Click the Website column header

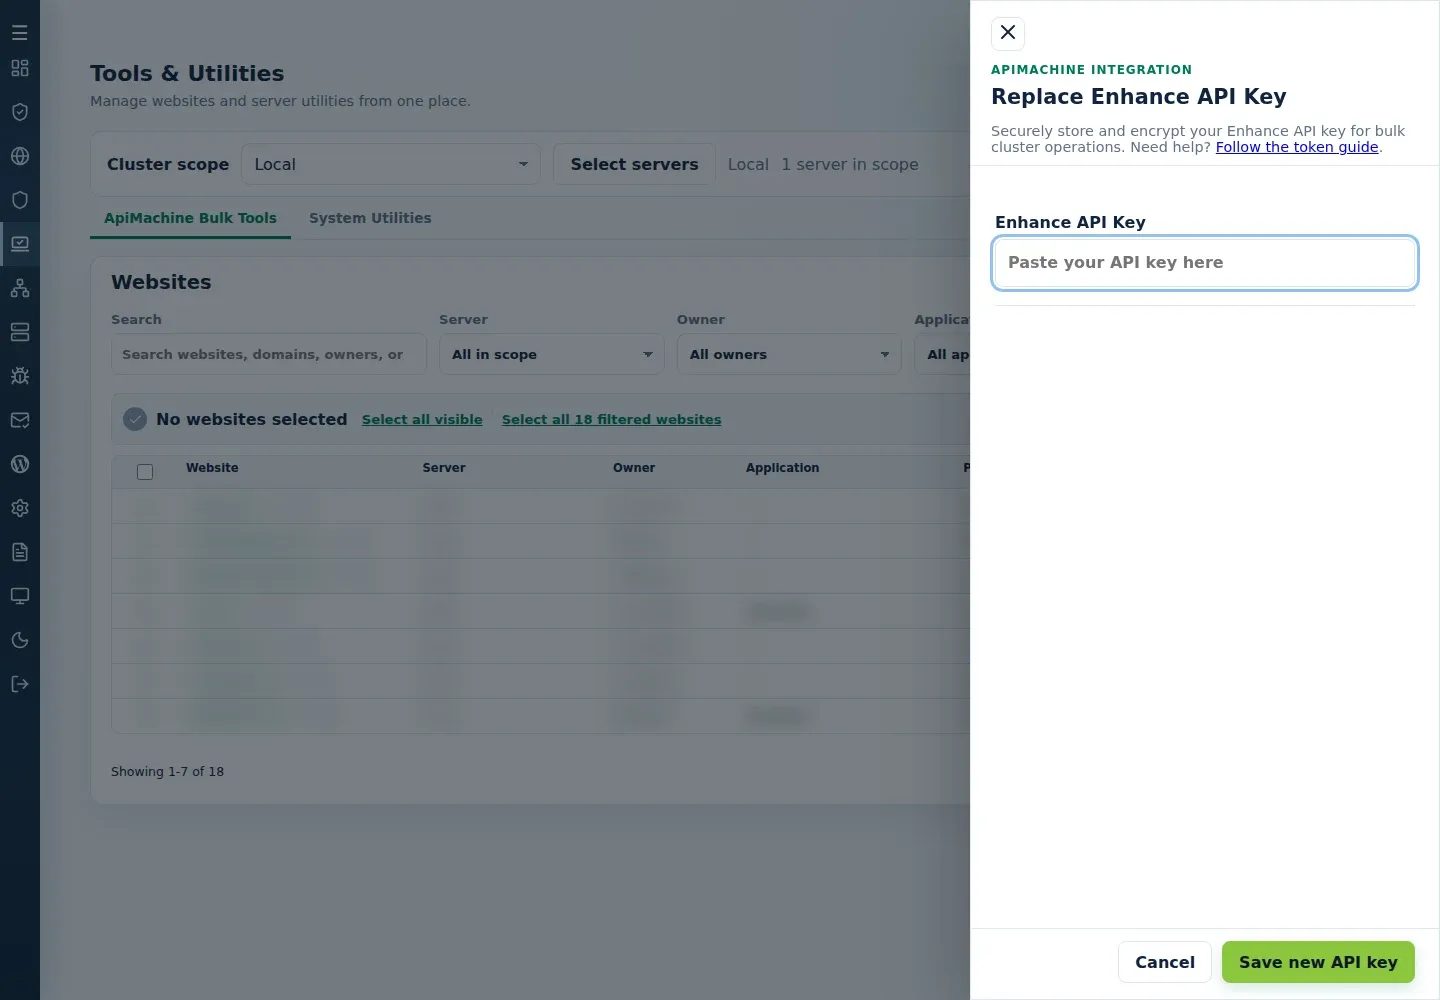(x=212, y=468)
